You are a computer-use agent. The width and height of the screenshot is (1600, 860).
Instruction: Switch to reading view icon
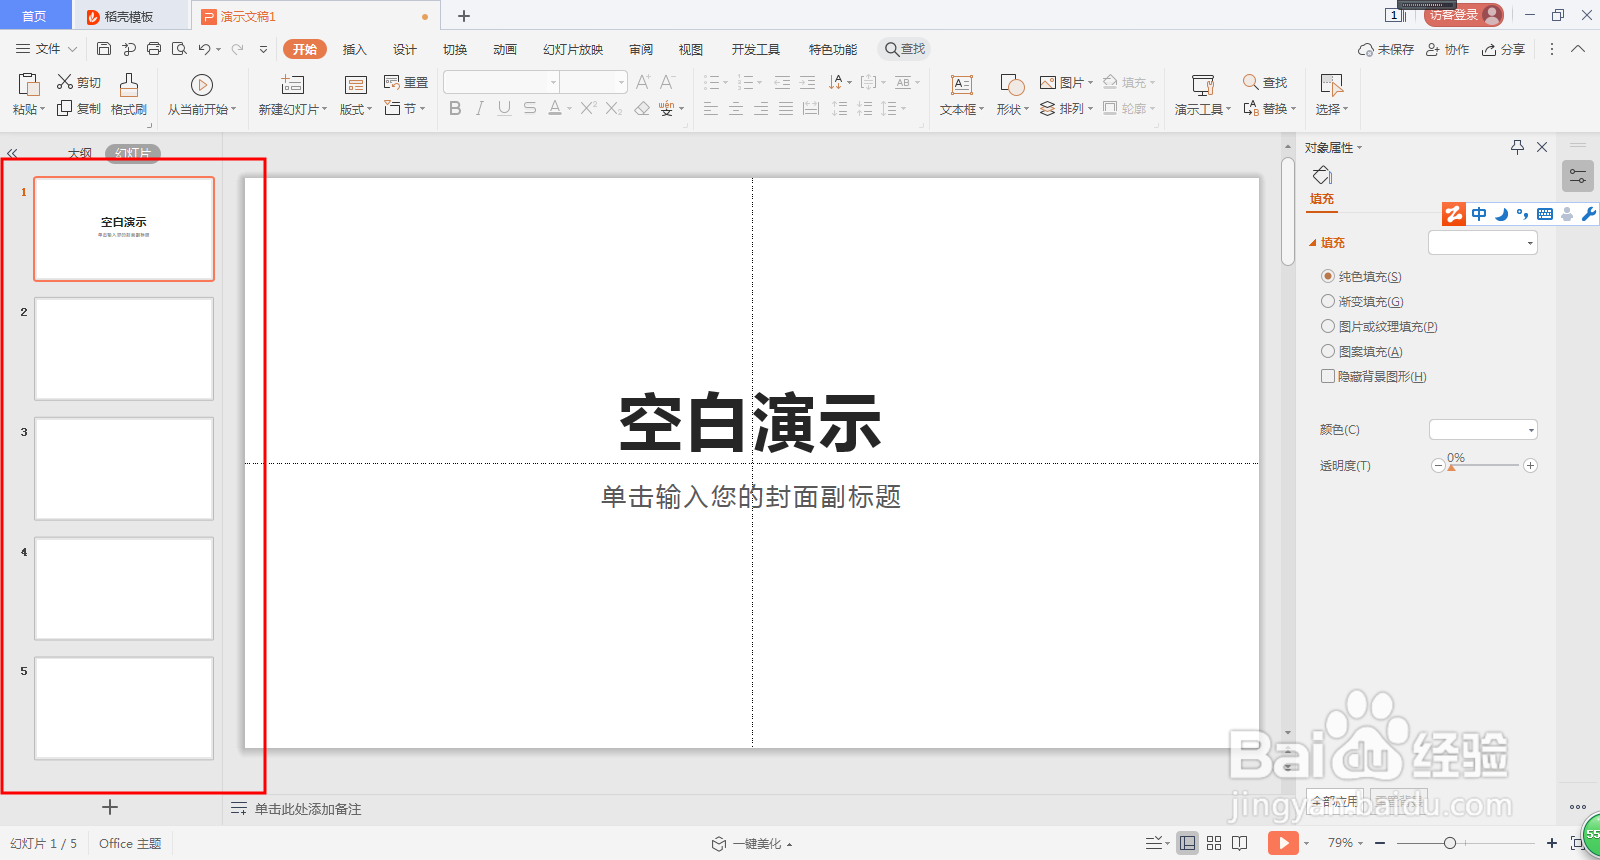coord(1240,843)
